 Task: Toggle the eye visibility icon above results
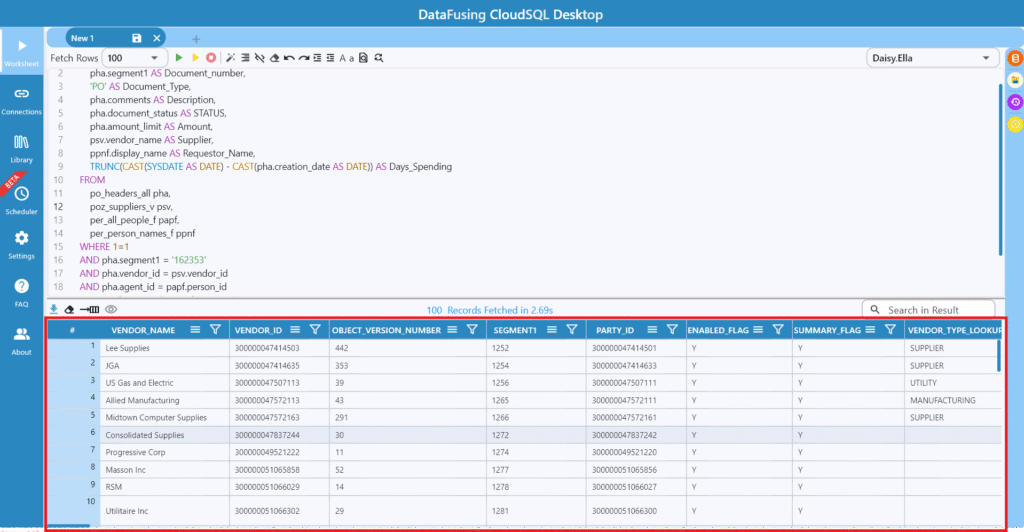point(111,309)
